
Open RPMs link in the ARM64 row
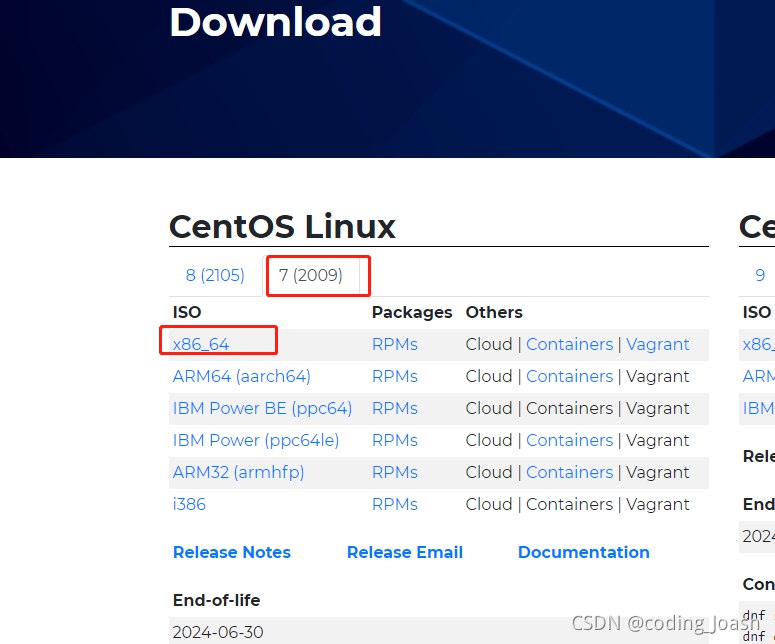click(x=394, y=376)
